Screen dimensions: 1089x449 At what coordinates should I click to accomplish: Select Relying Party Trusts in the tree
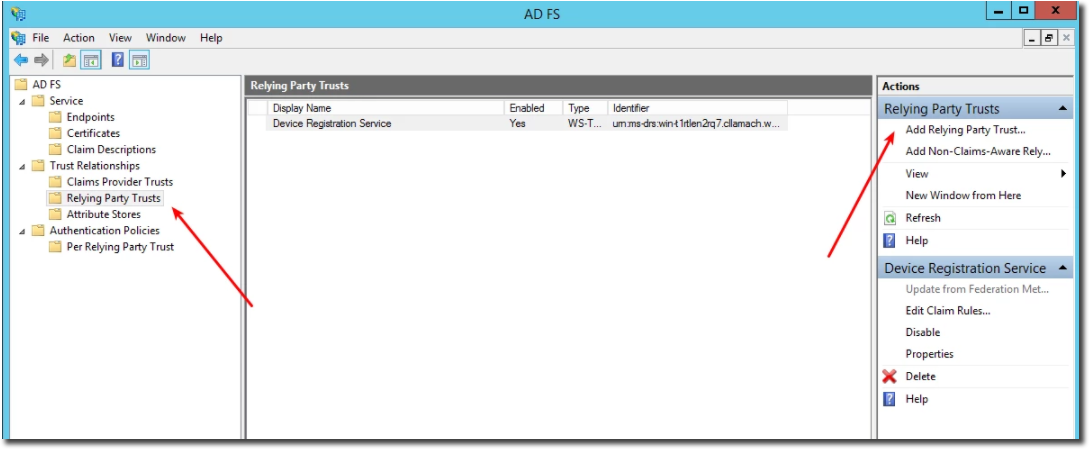coord(114,198)
